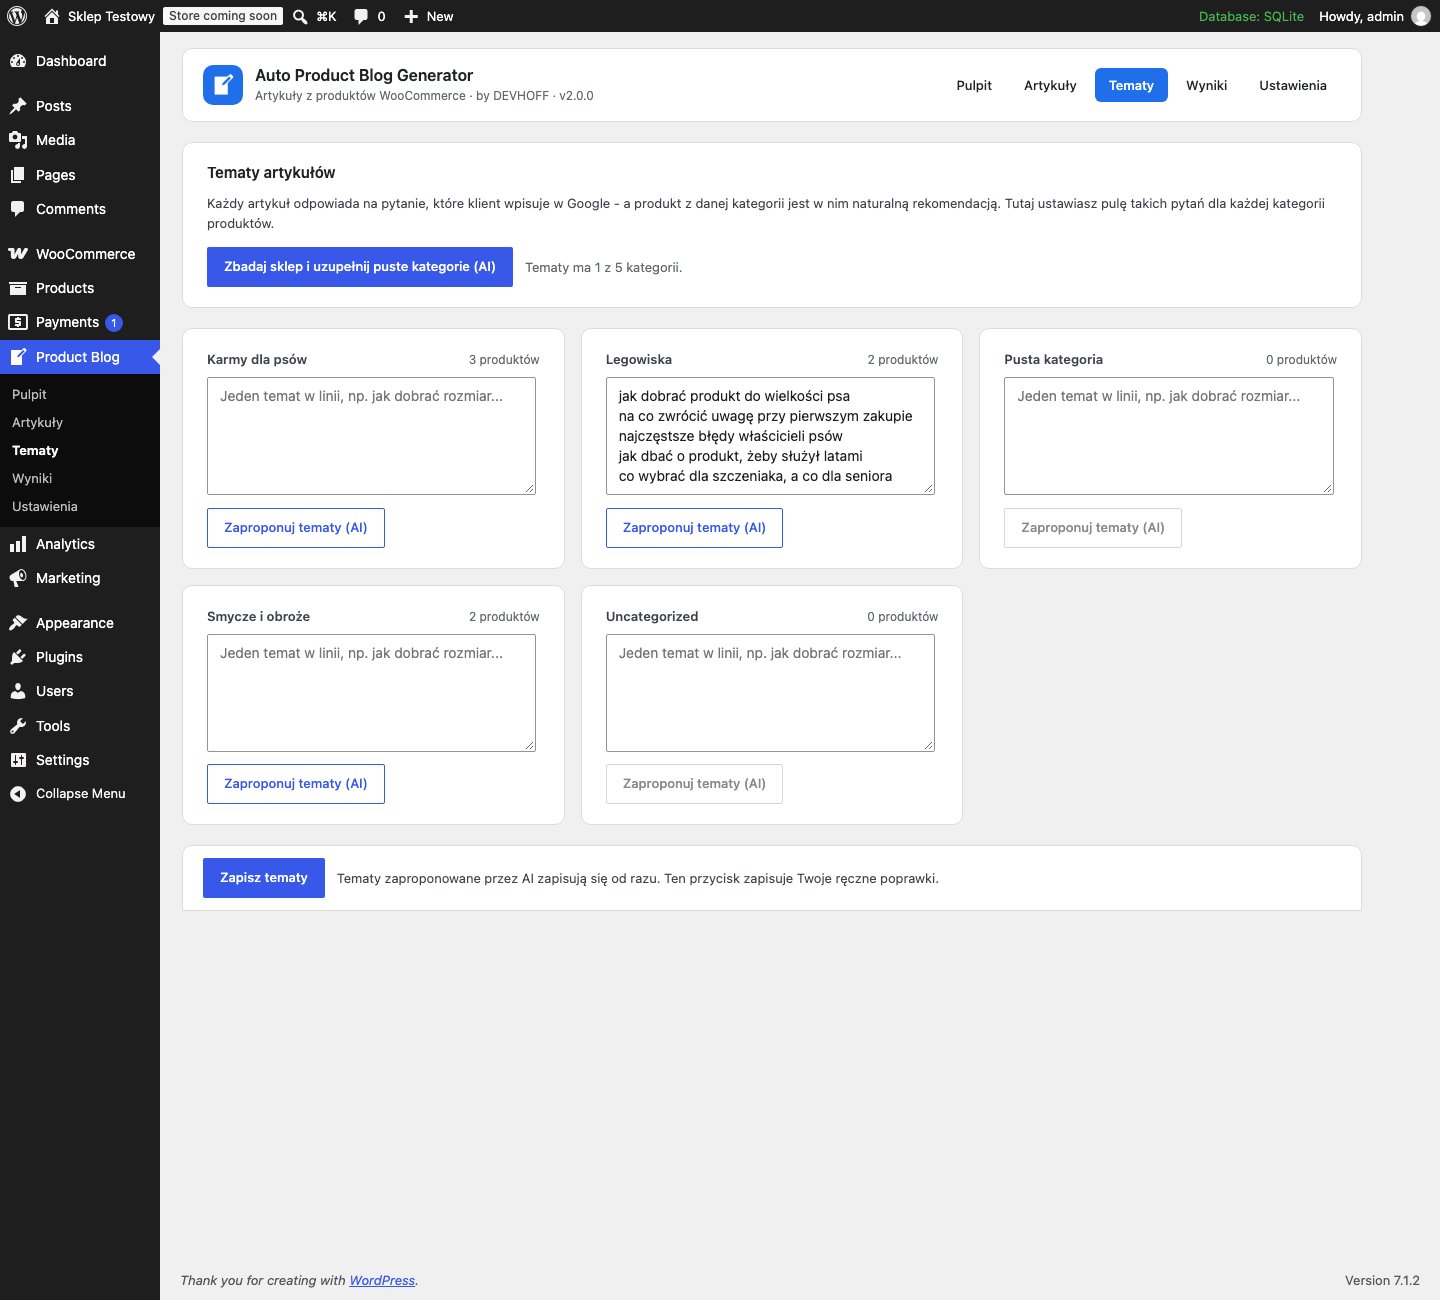Viewport: 1440px width, 1300px height.
Task: Open the Pulpit submenu item in the sidebar
Action: click(80, 394)
